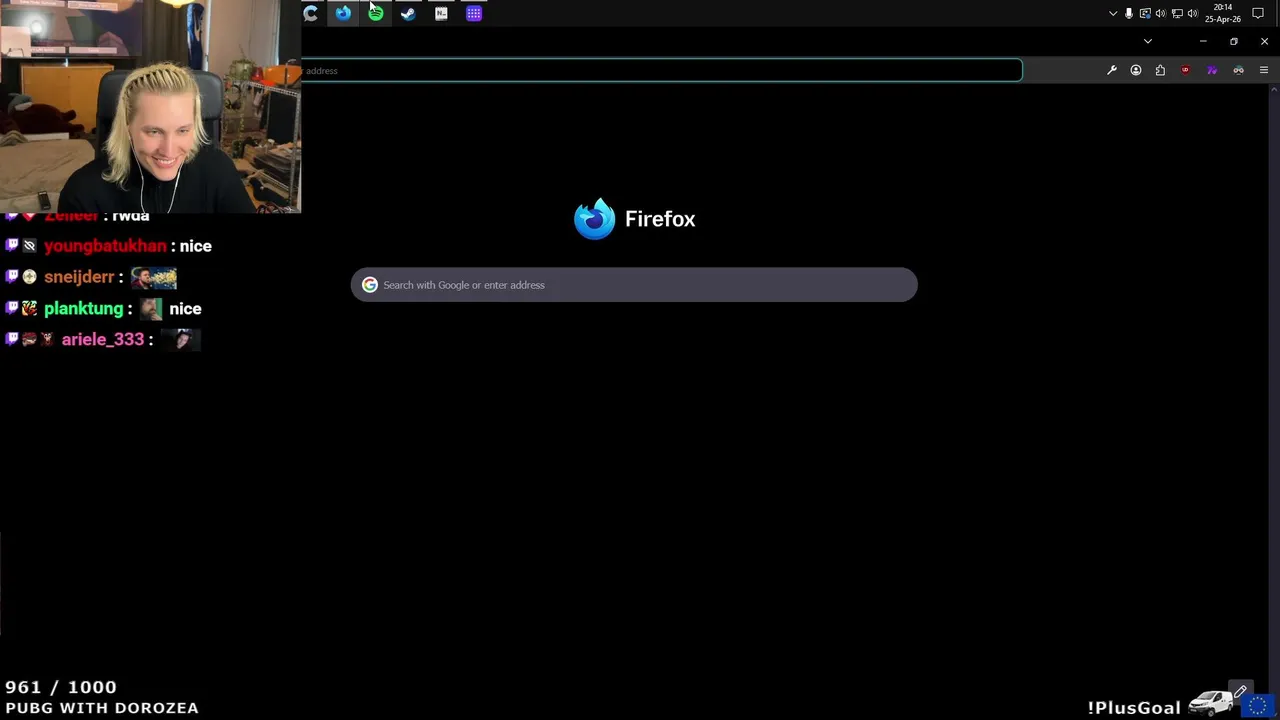Open the Firefox Developer Edition taskbar icon
Viewport: 1280px width, 720px height.
pyautogui.click(x=343, y=13)
